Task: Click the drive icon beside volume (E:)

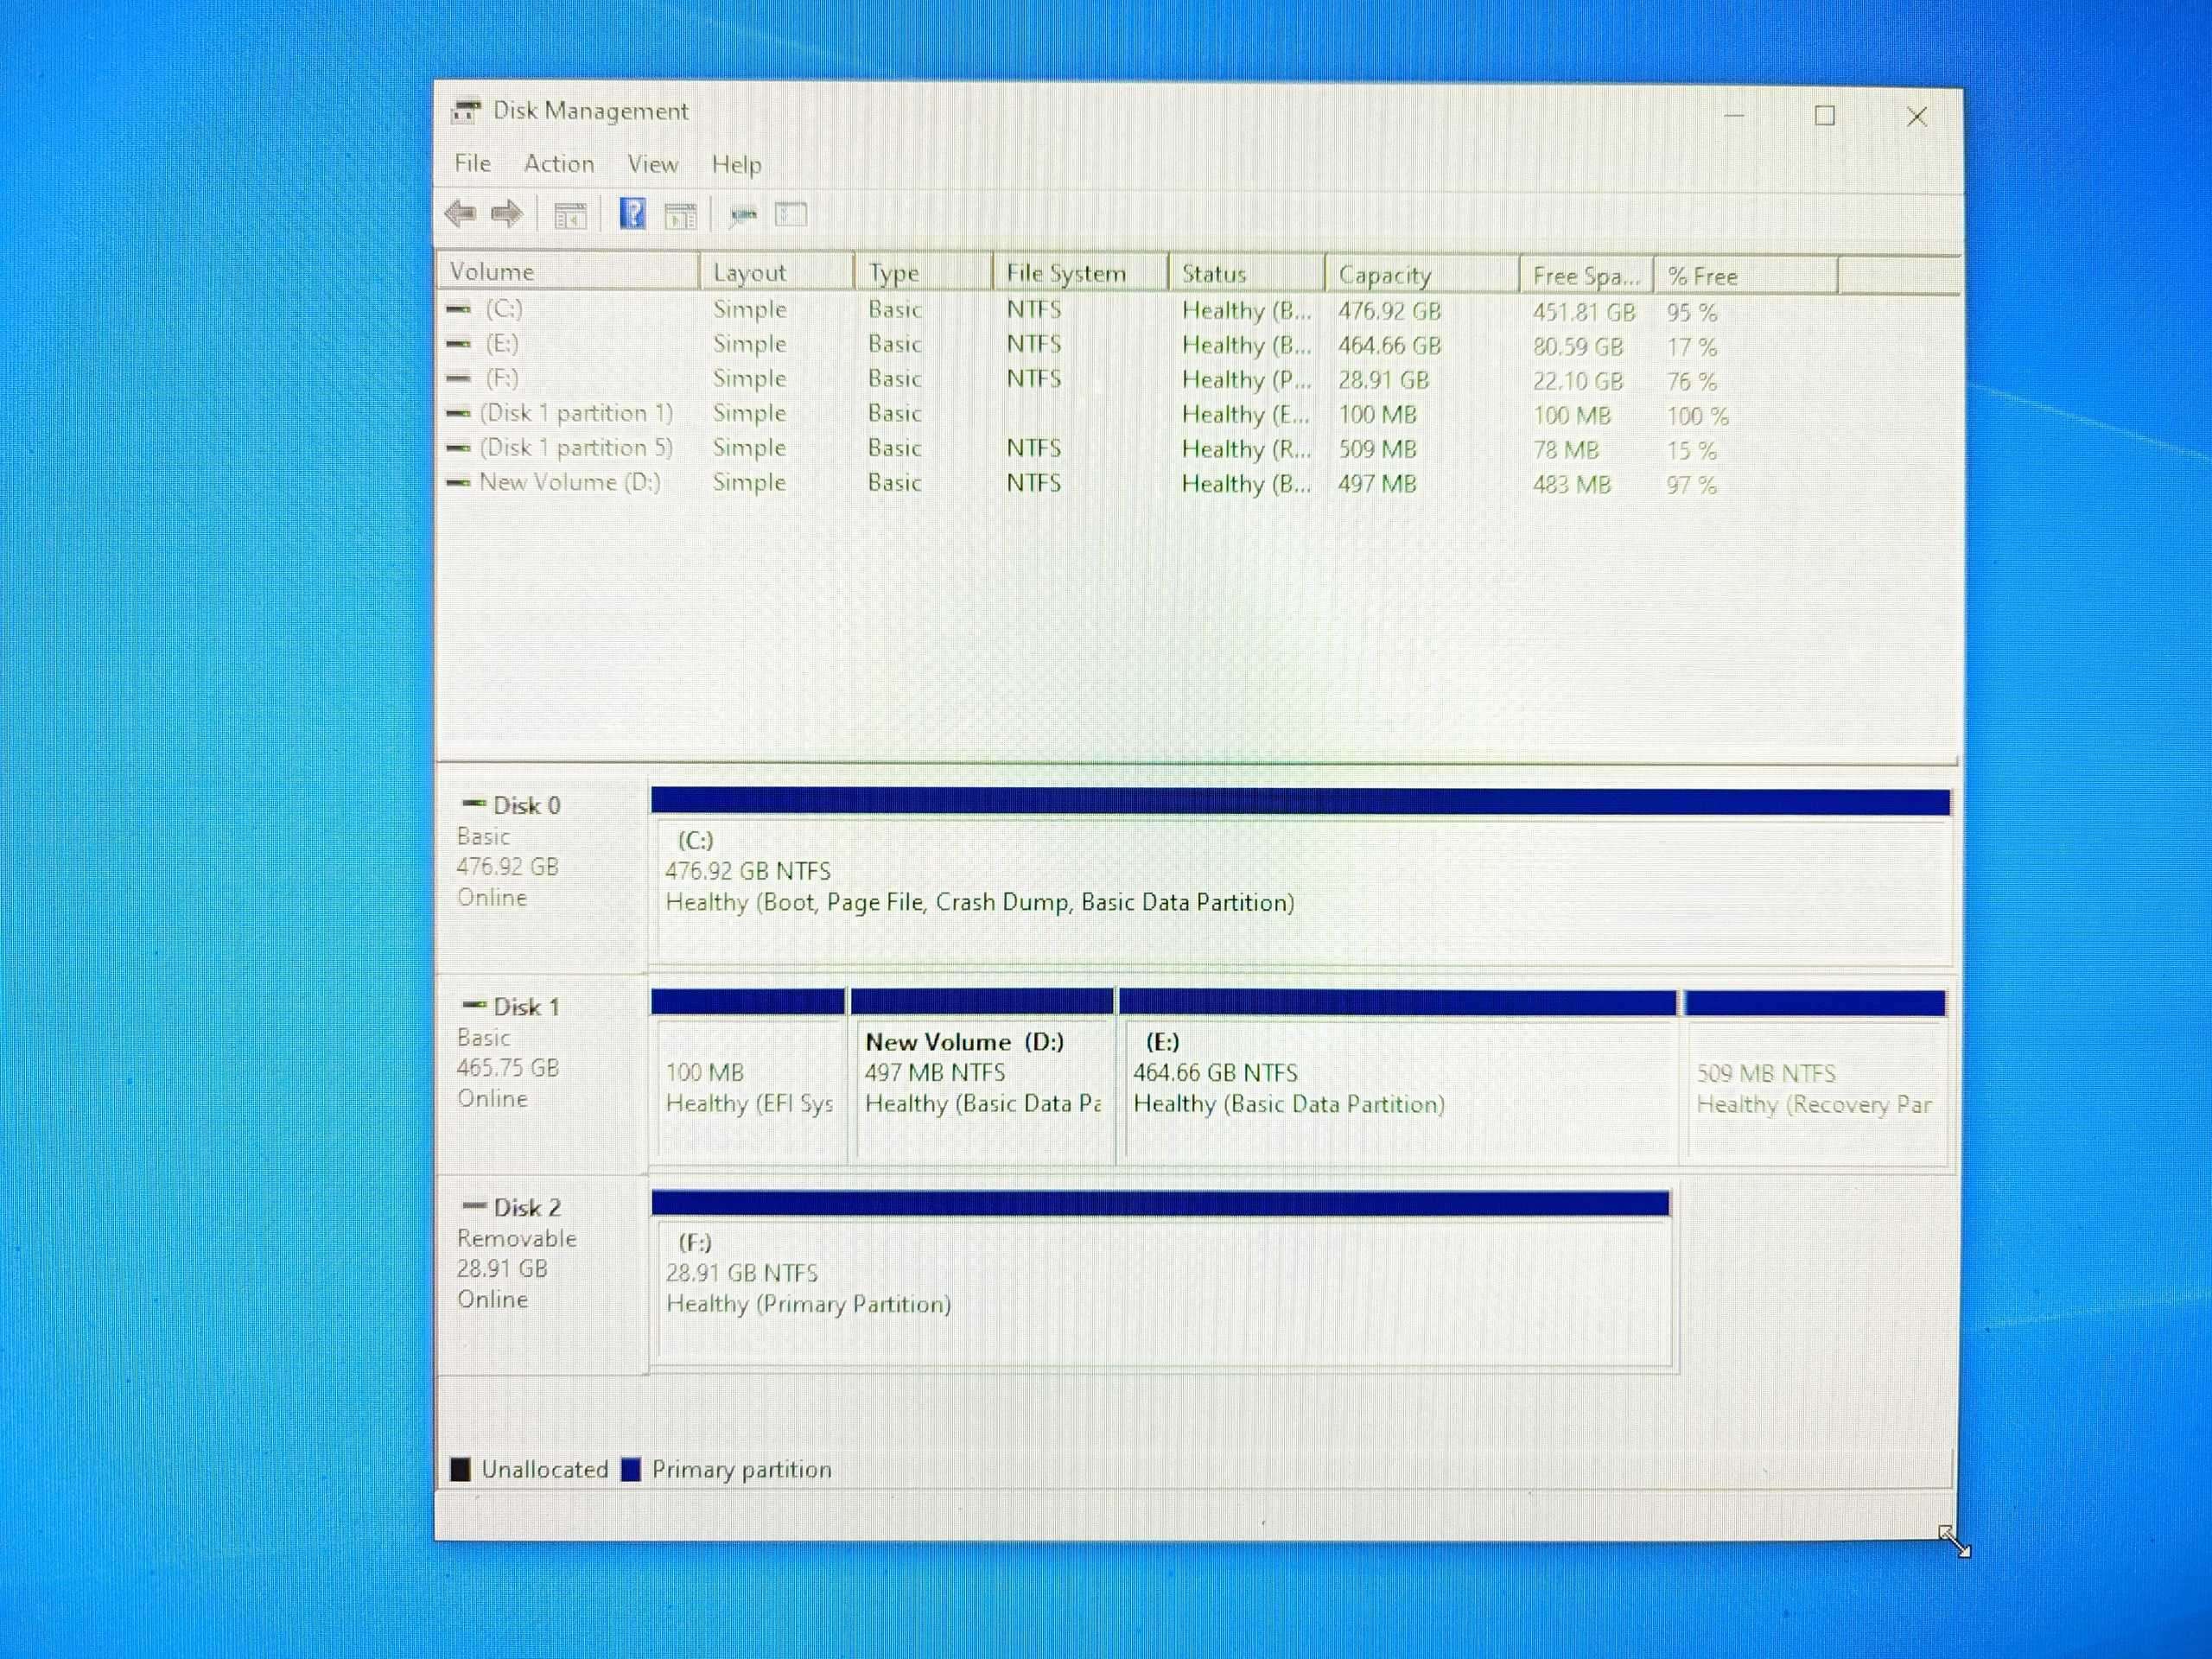Action: [458, 344]
